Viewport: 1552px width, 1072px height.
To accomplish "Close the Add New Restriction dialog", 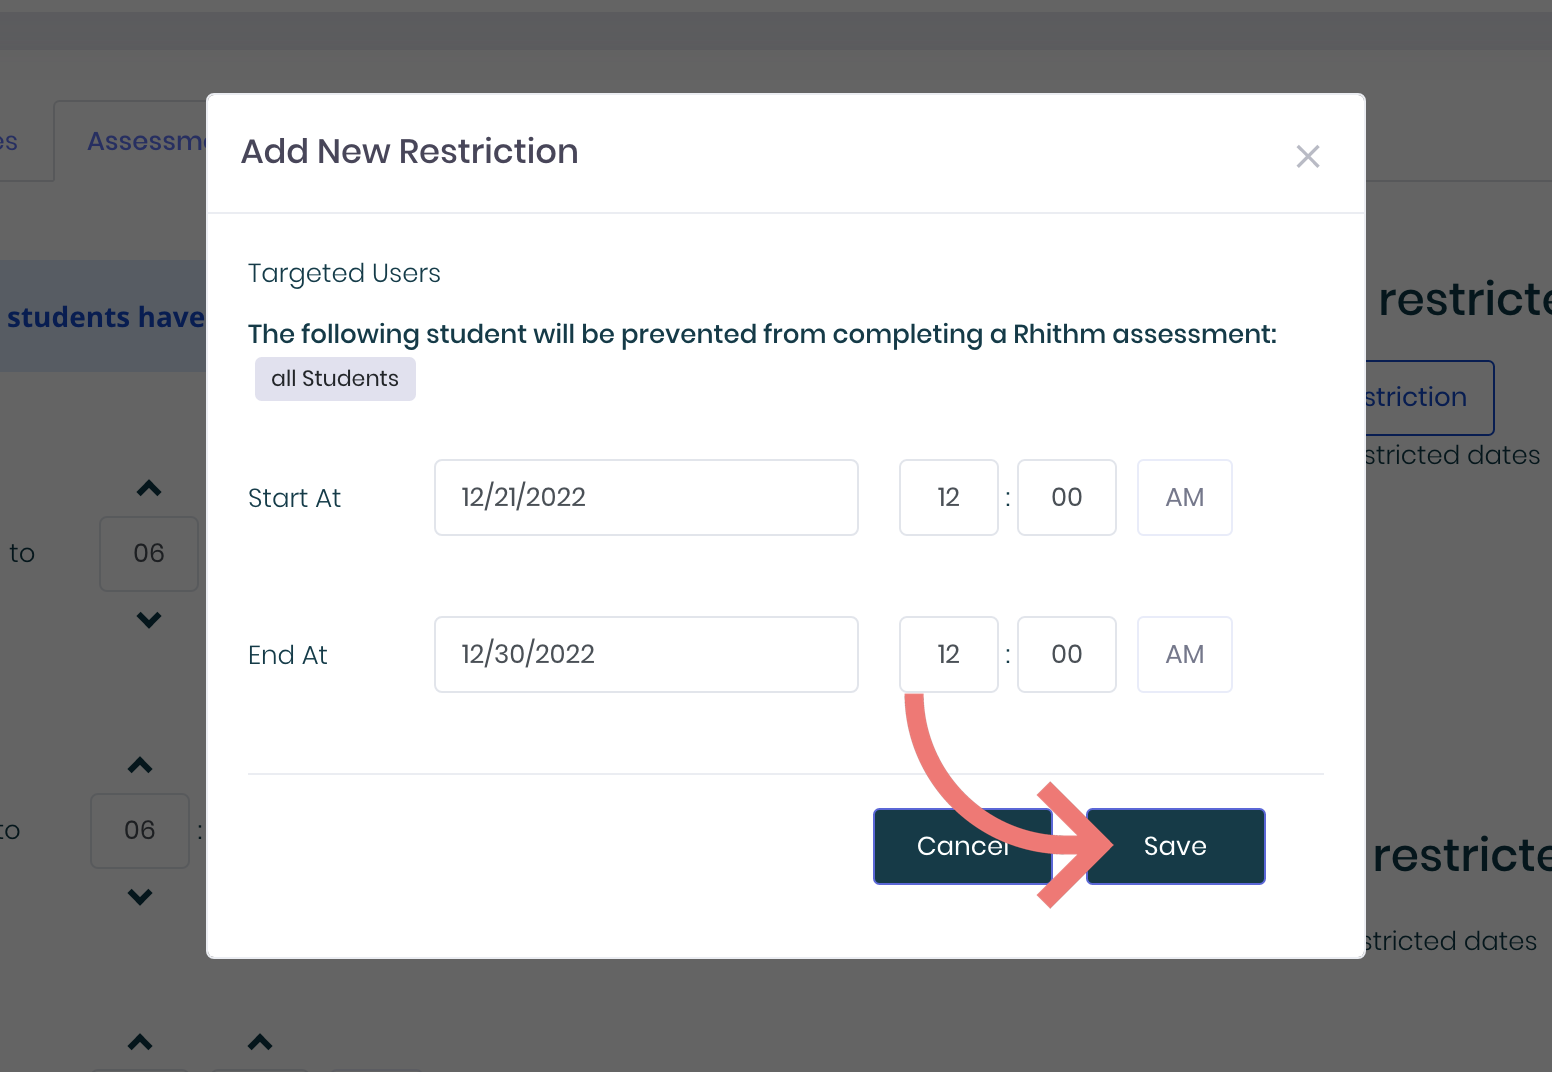I will [x=1307, y=156].
